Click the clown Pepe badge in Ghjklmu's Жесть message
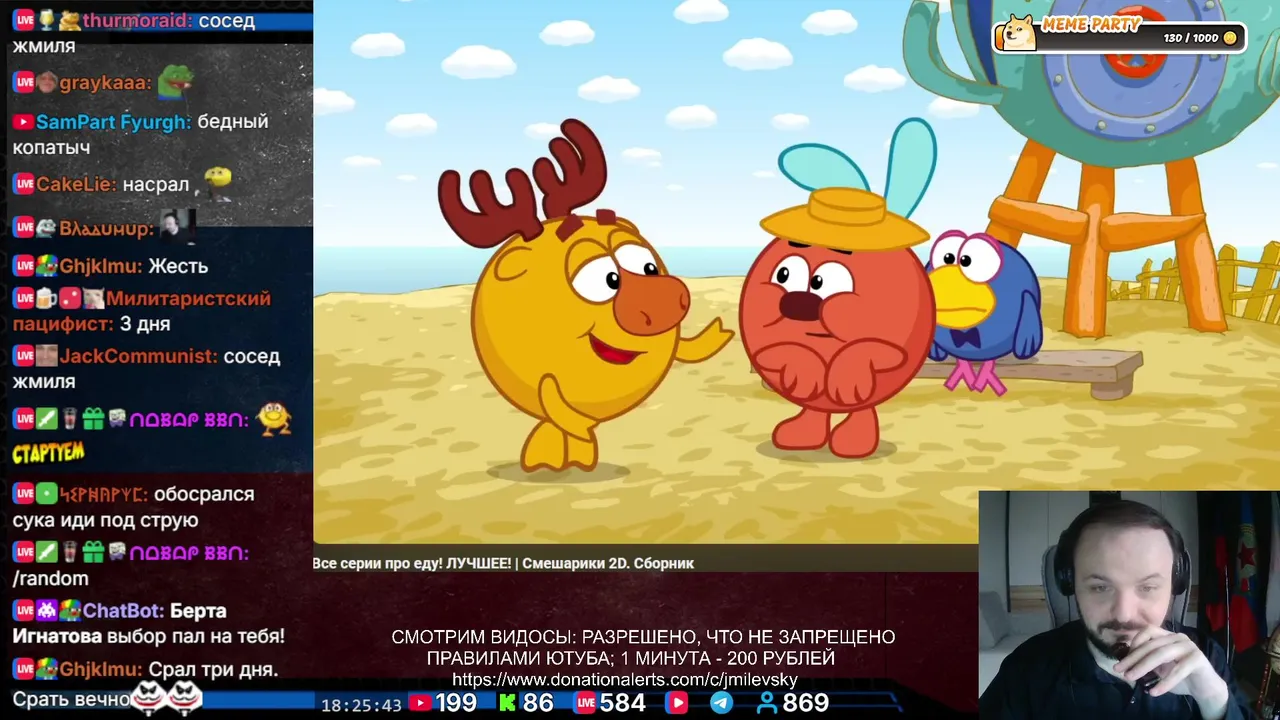This screenshot has width=1280, height=720. (x=46, y=266)
